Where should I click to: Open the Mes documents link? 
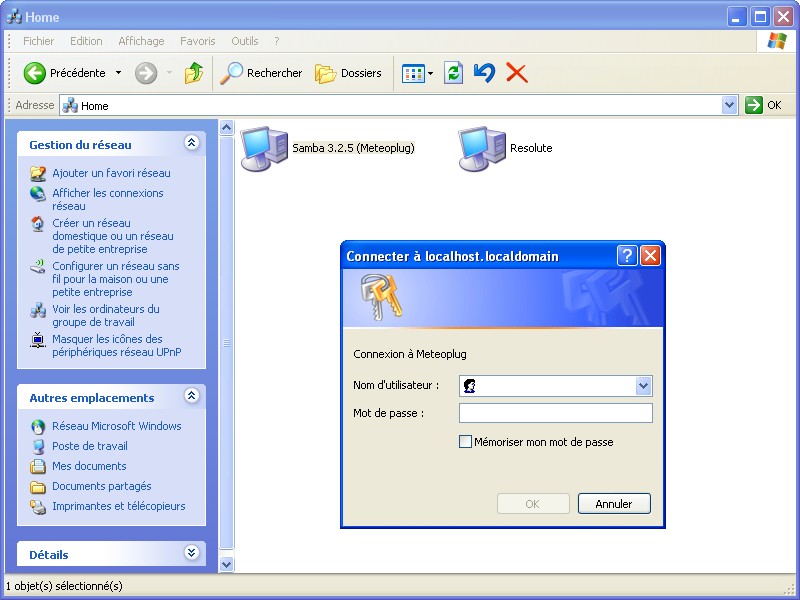[x=89, y=466]
